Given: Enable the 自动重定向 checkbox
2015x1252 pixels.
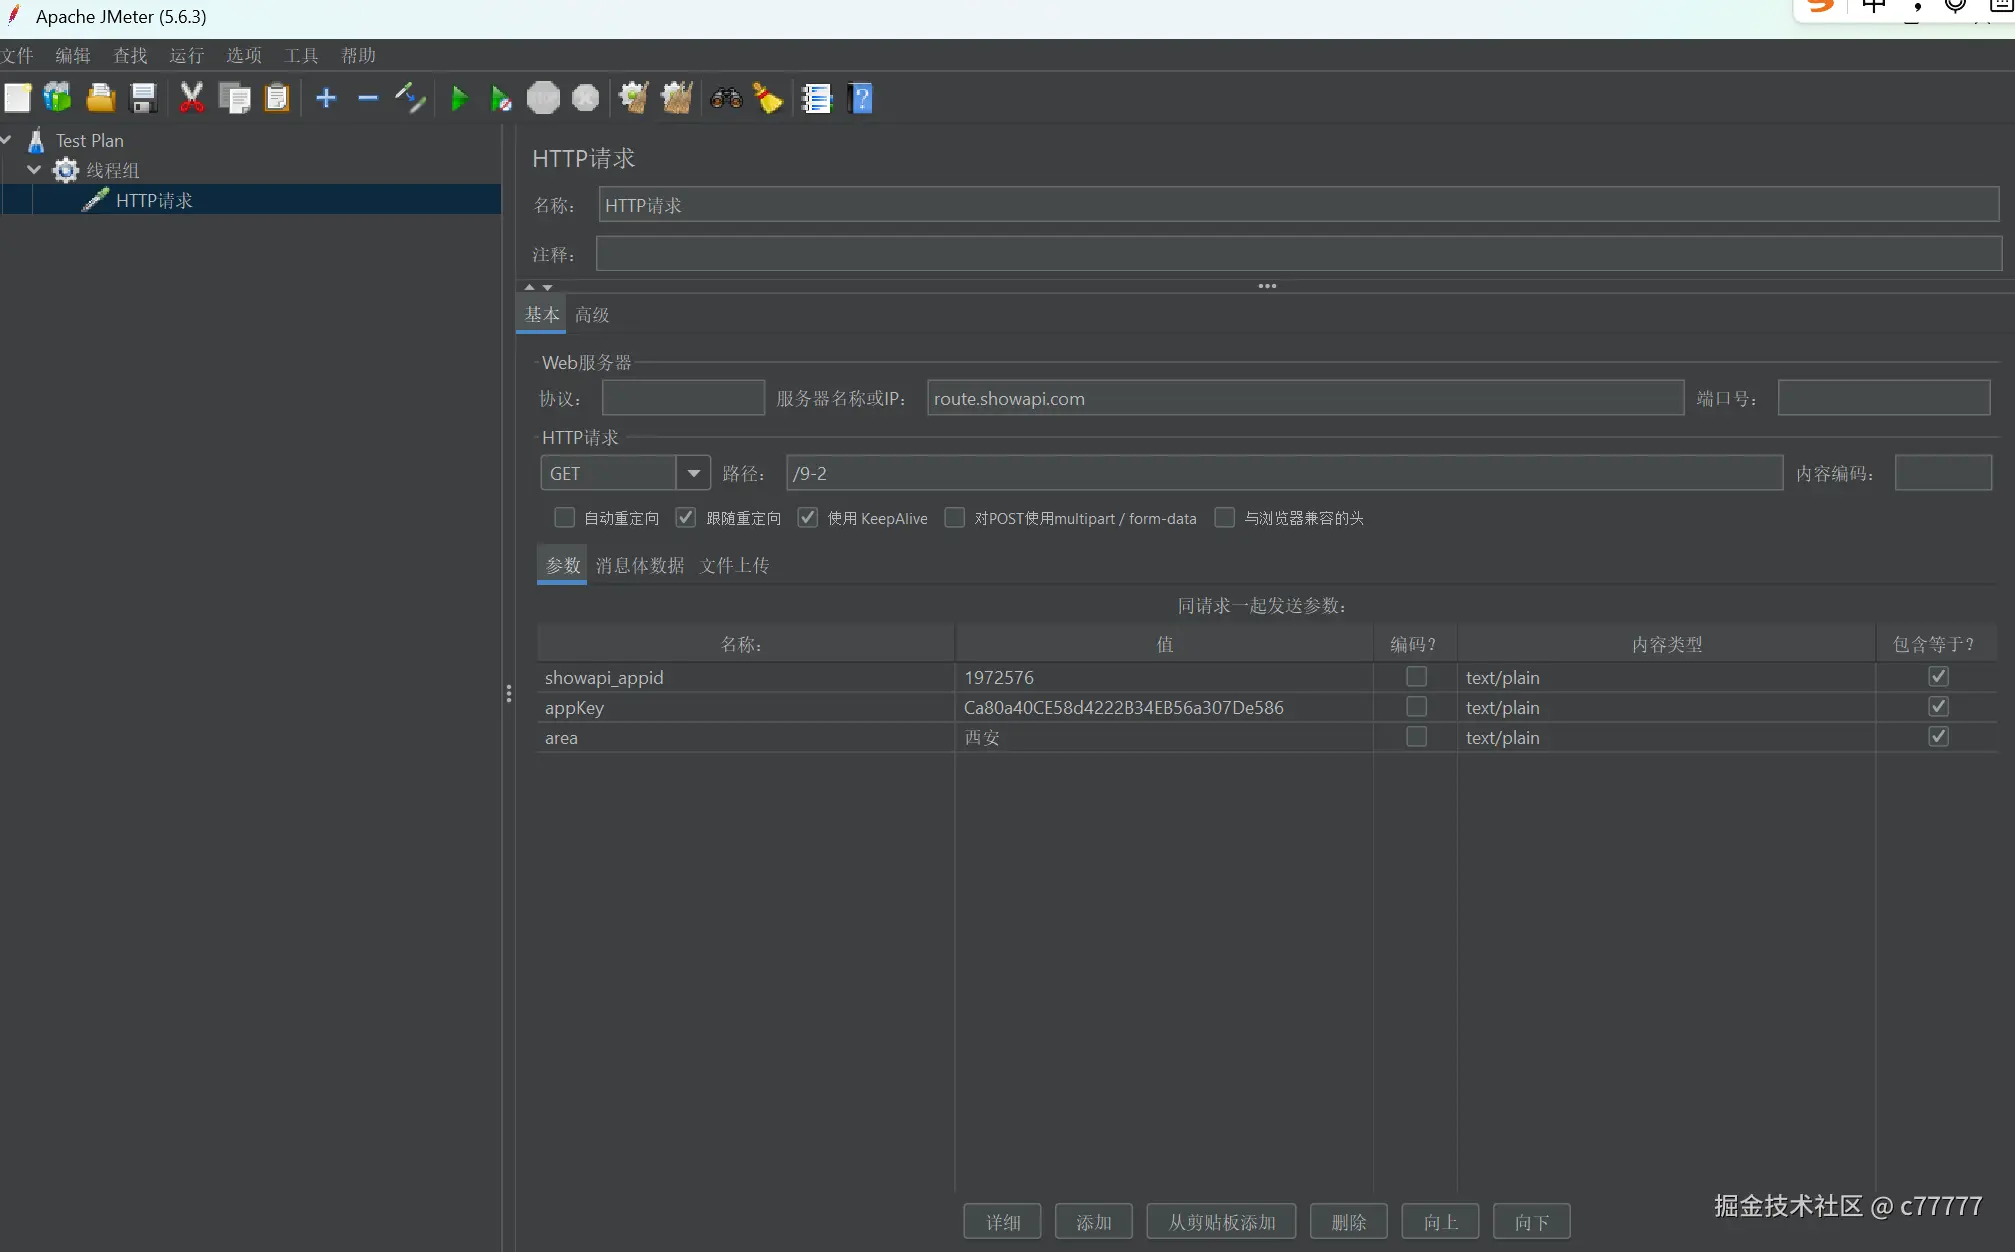Looking at the screenshot, I should tap(565, 518).
